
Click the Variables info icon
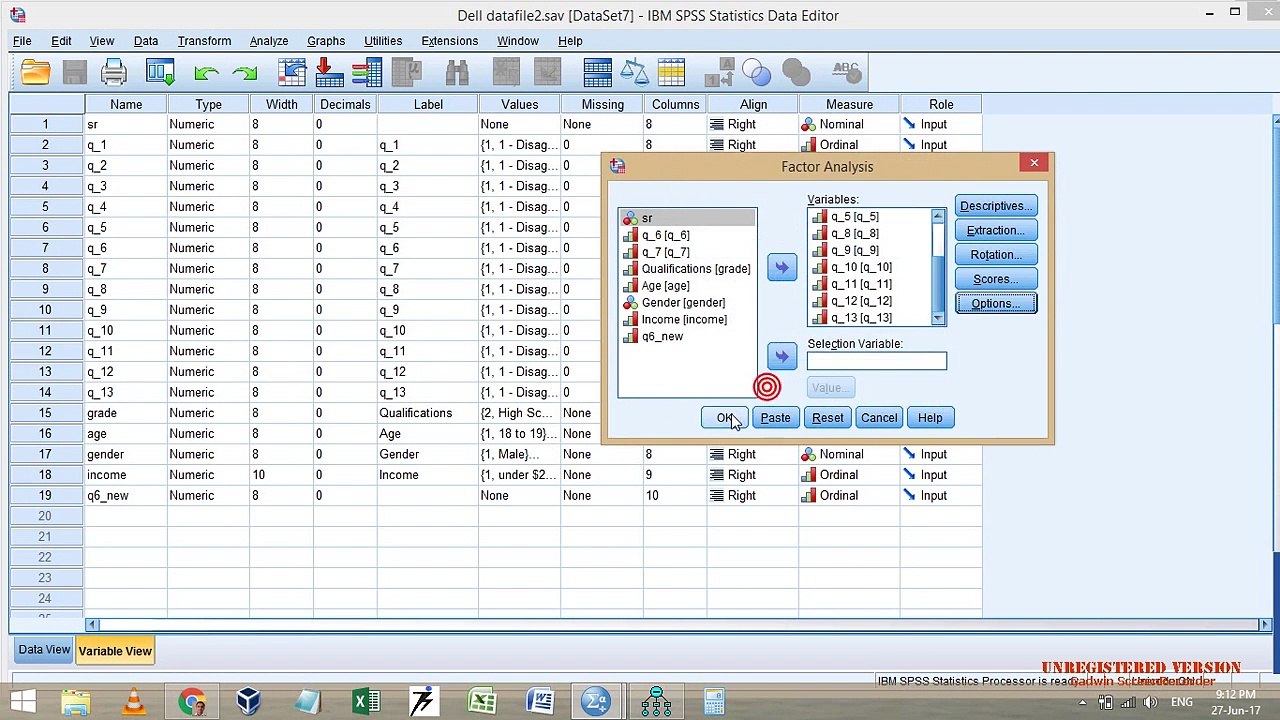click(x=367, y=72)
